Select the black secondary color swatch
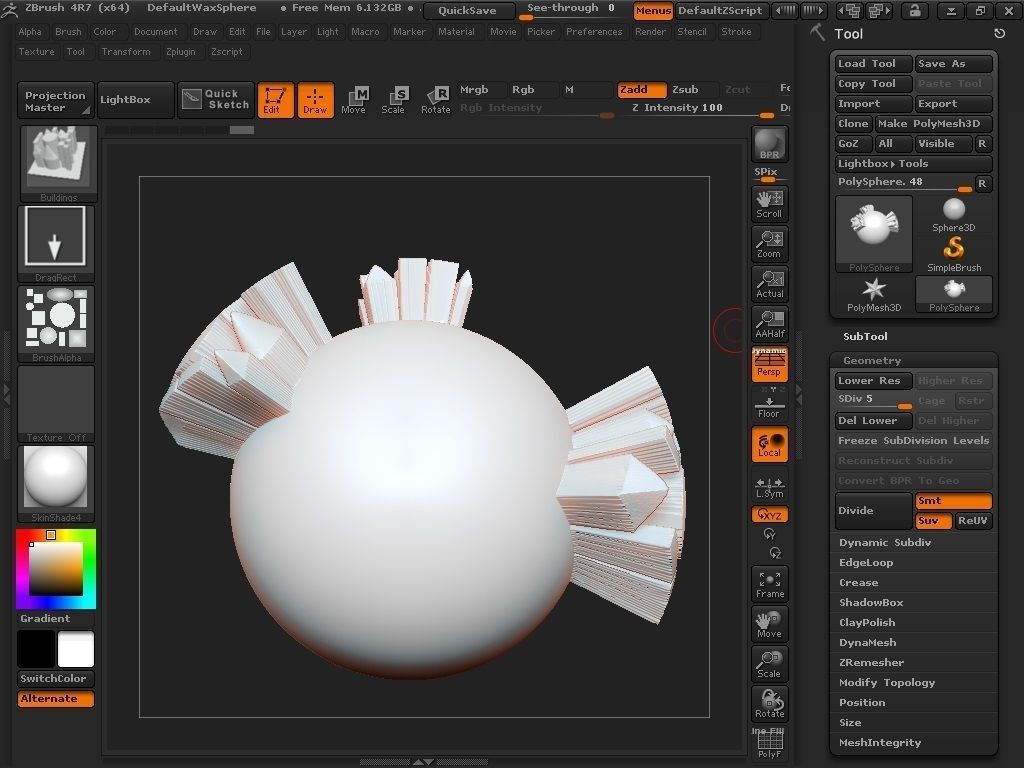Viewport: 1024px width, 768px height. (36, 648)
